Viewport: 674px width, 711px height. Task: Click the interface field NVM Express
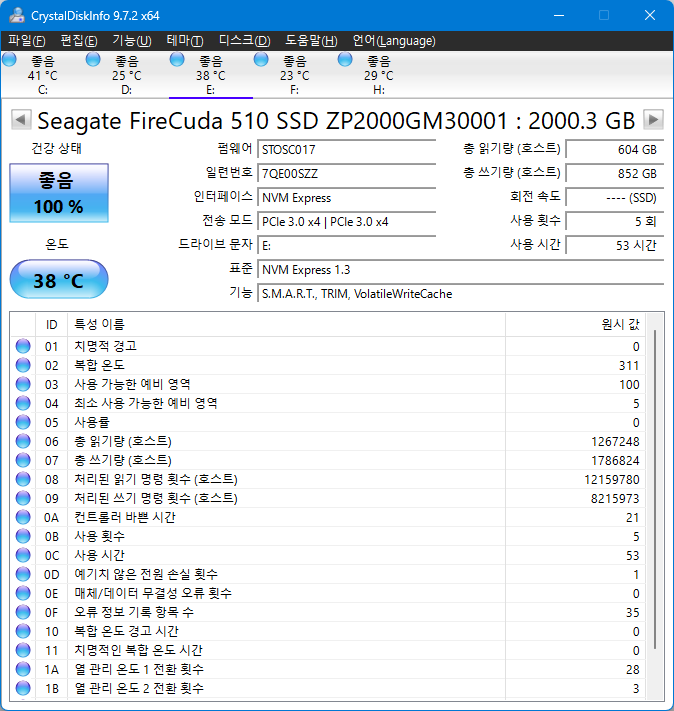click(347, 198)
